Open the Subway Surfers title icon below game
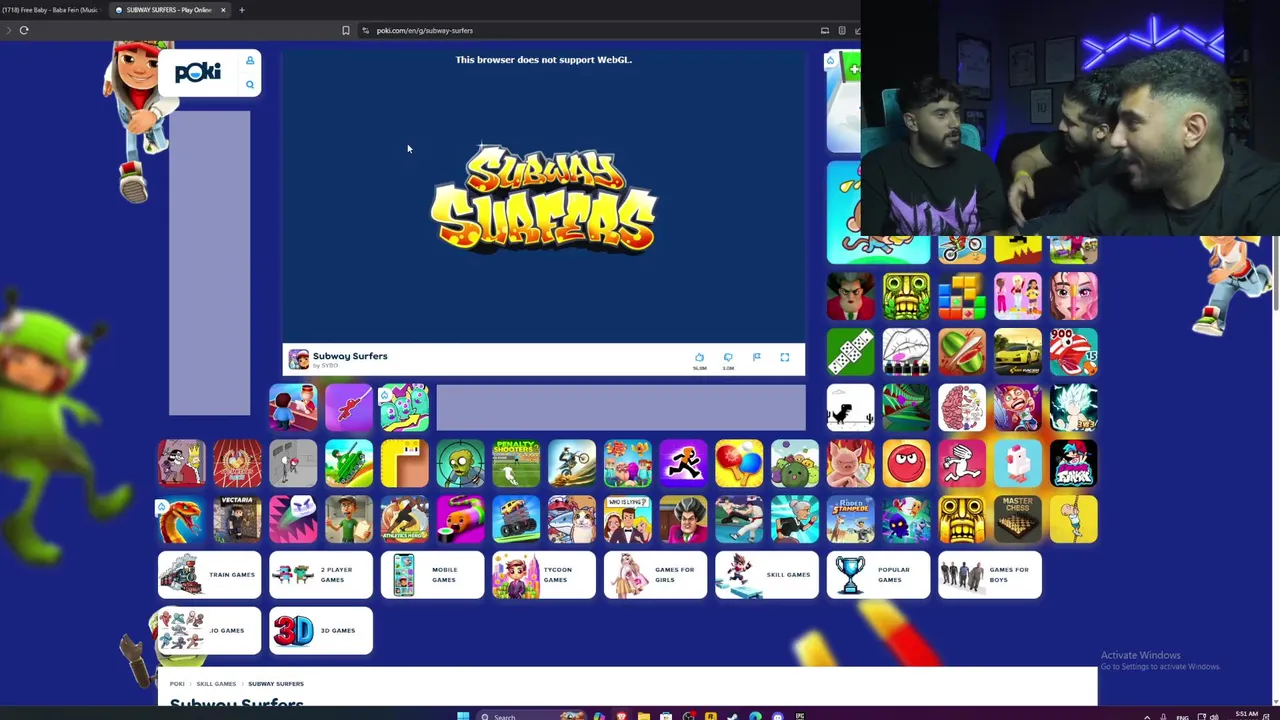Viewport: 1280px width, 720px height. coord(298,360)
